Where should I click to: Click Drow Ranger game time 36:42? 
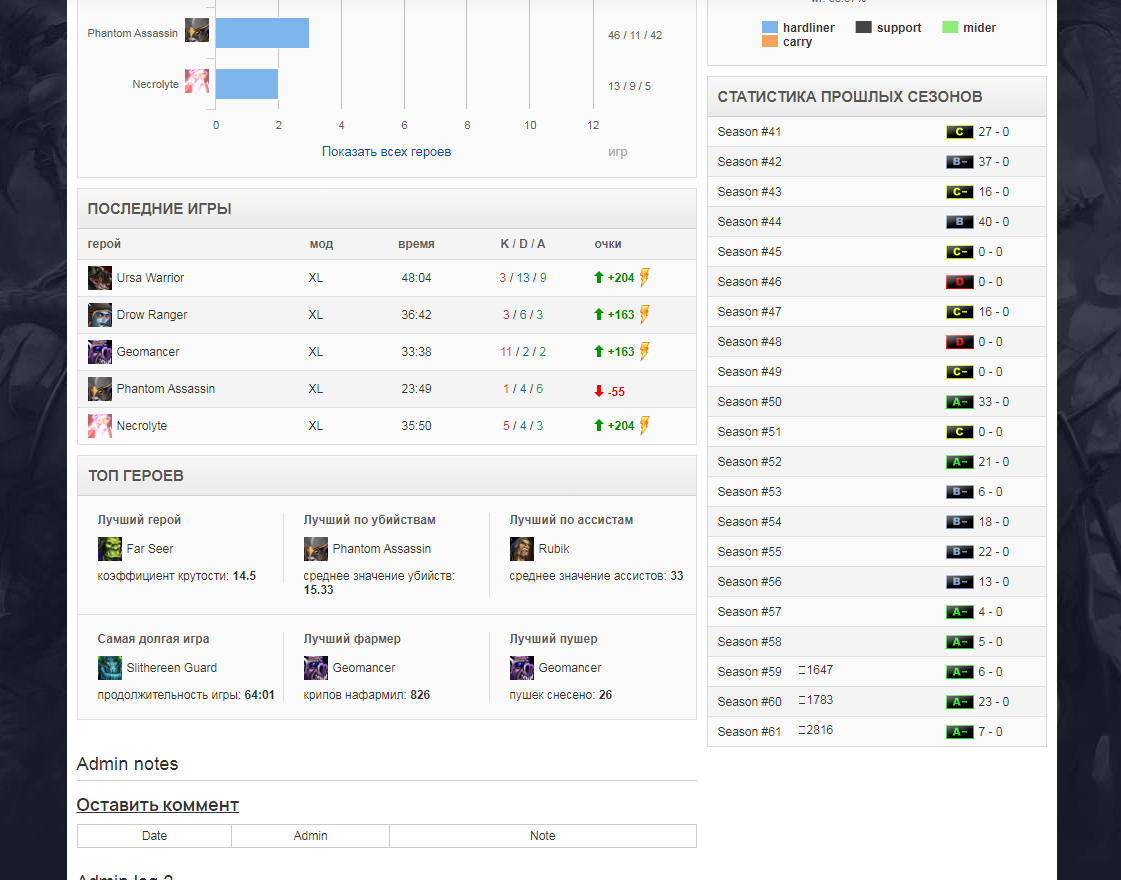416,315
